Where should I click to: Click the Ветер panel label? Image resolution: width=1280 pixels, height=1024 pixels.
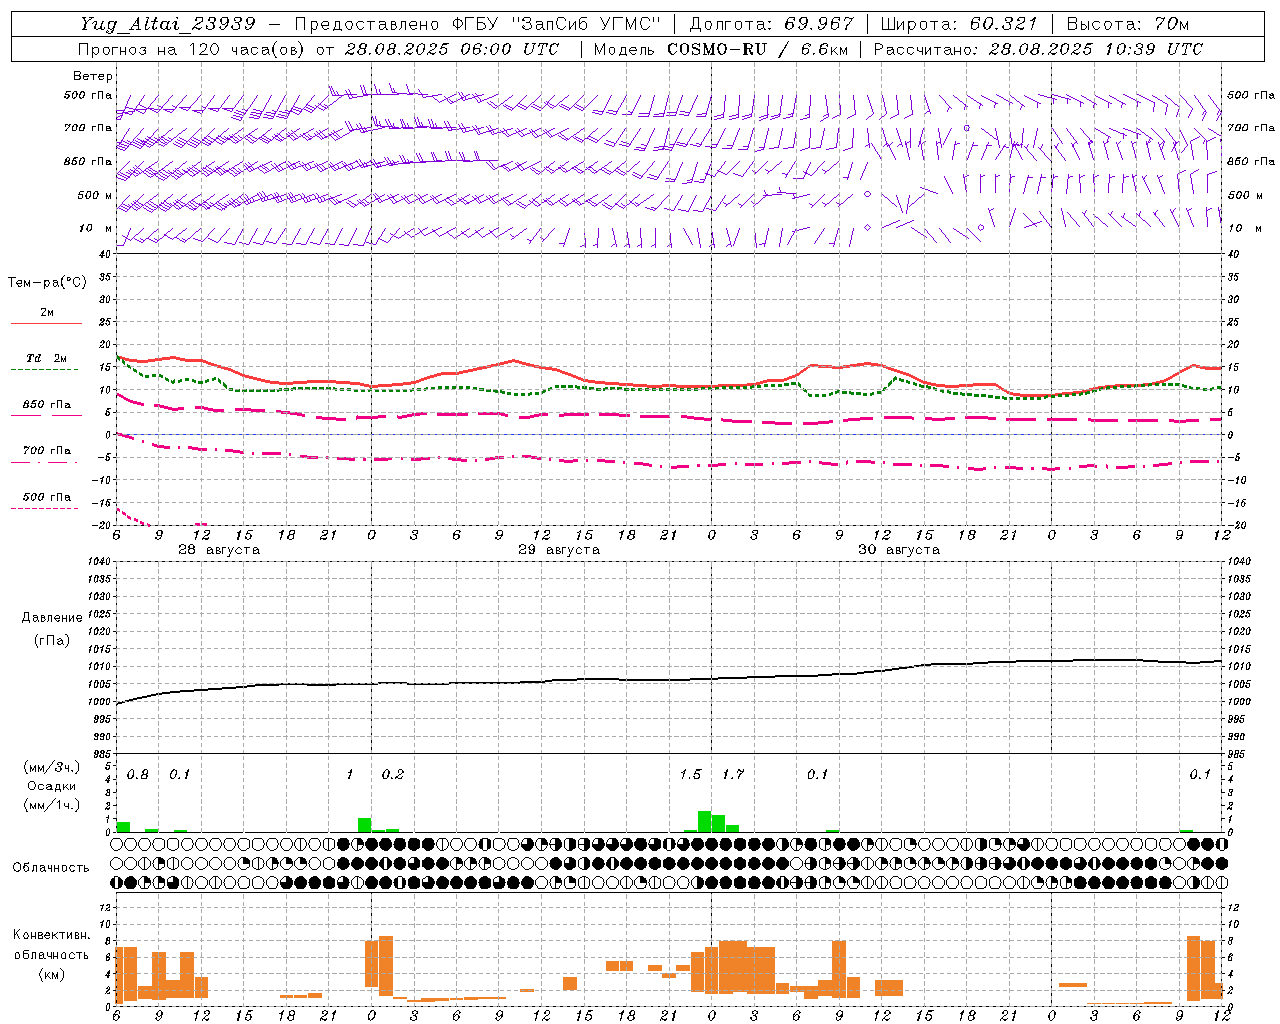tap(93, 76)
